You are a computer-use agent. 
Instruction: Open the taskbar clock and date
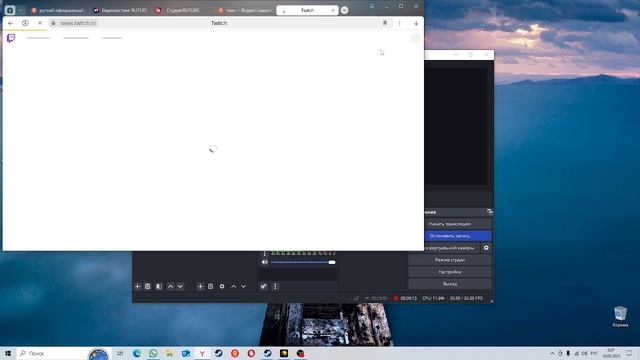(611, 353)
